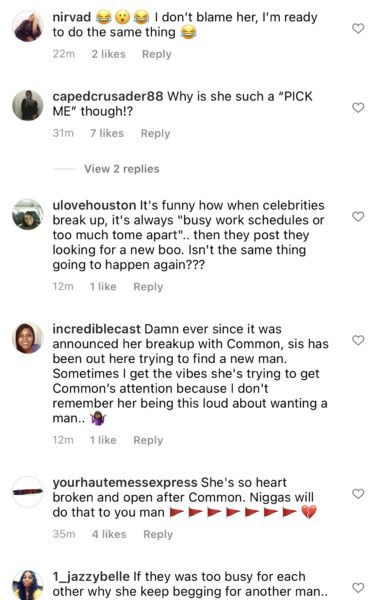Image resolution: width=382 pixels, height=600 pixels.
Task: Reply to yourhautemessexpress's comment
Action: pos(158,534)
